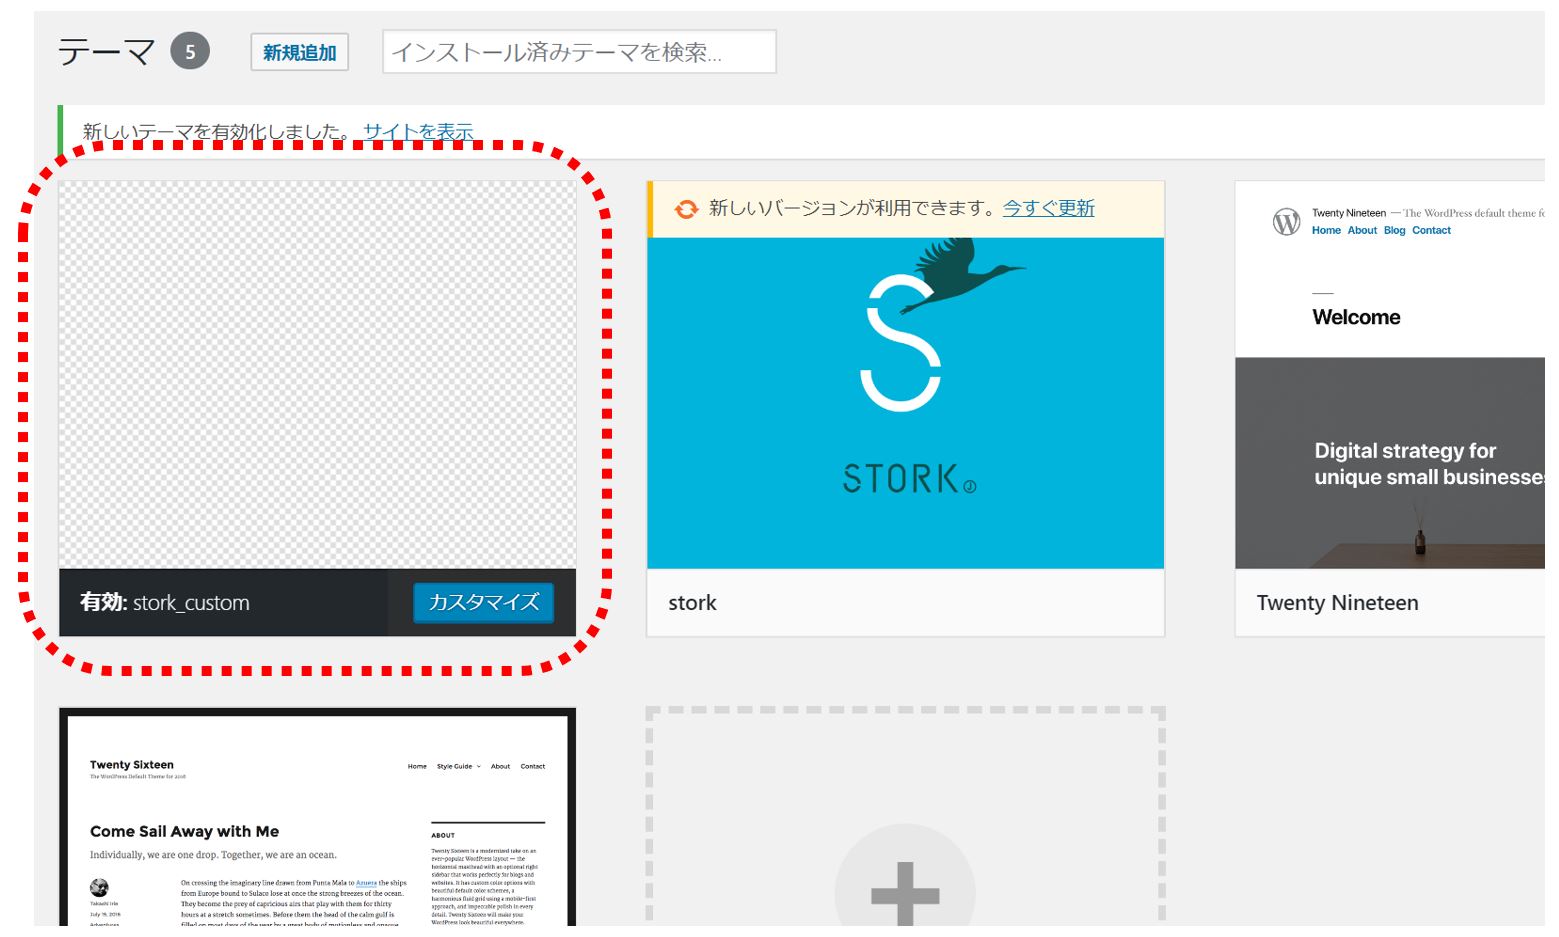Click the 有効: stork_custom label

coord(165,603)
